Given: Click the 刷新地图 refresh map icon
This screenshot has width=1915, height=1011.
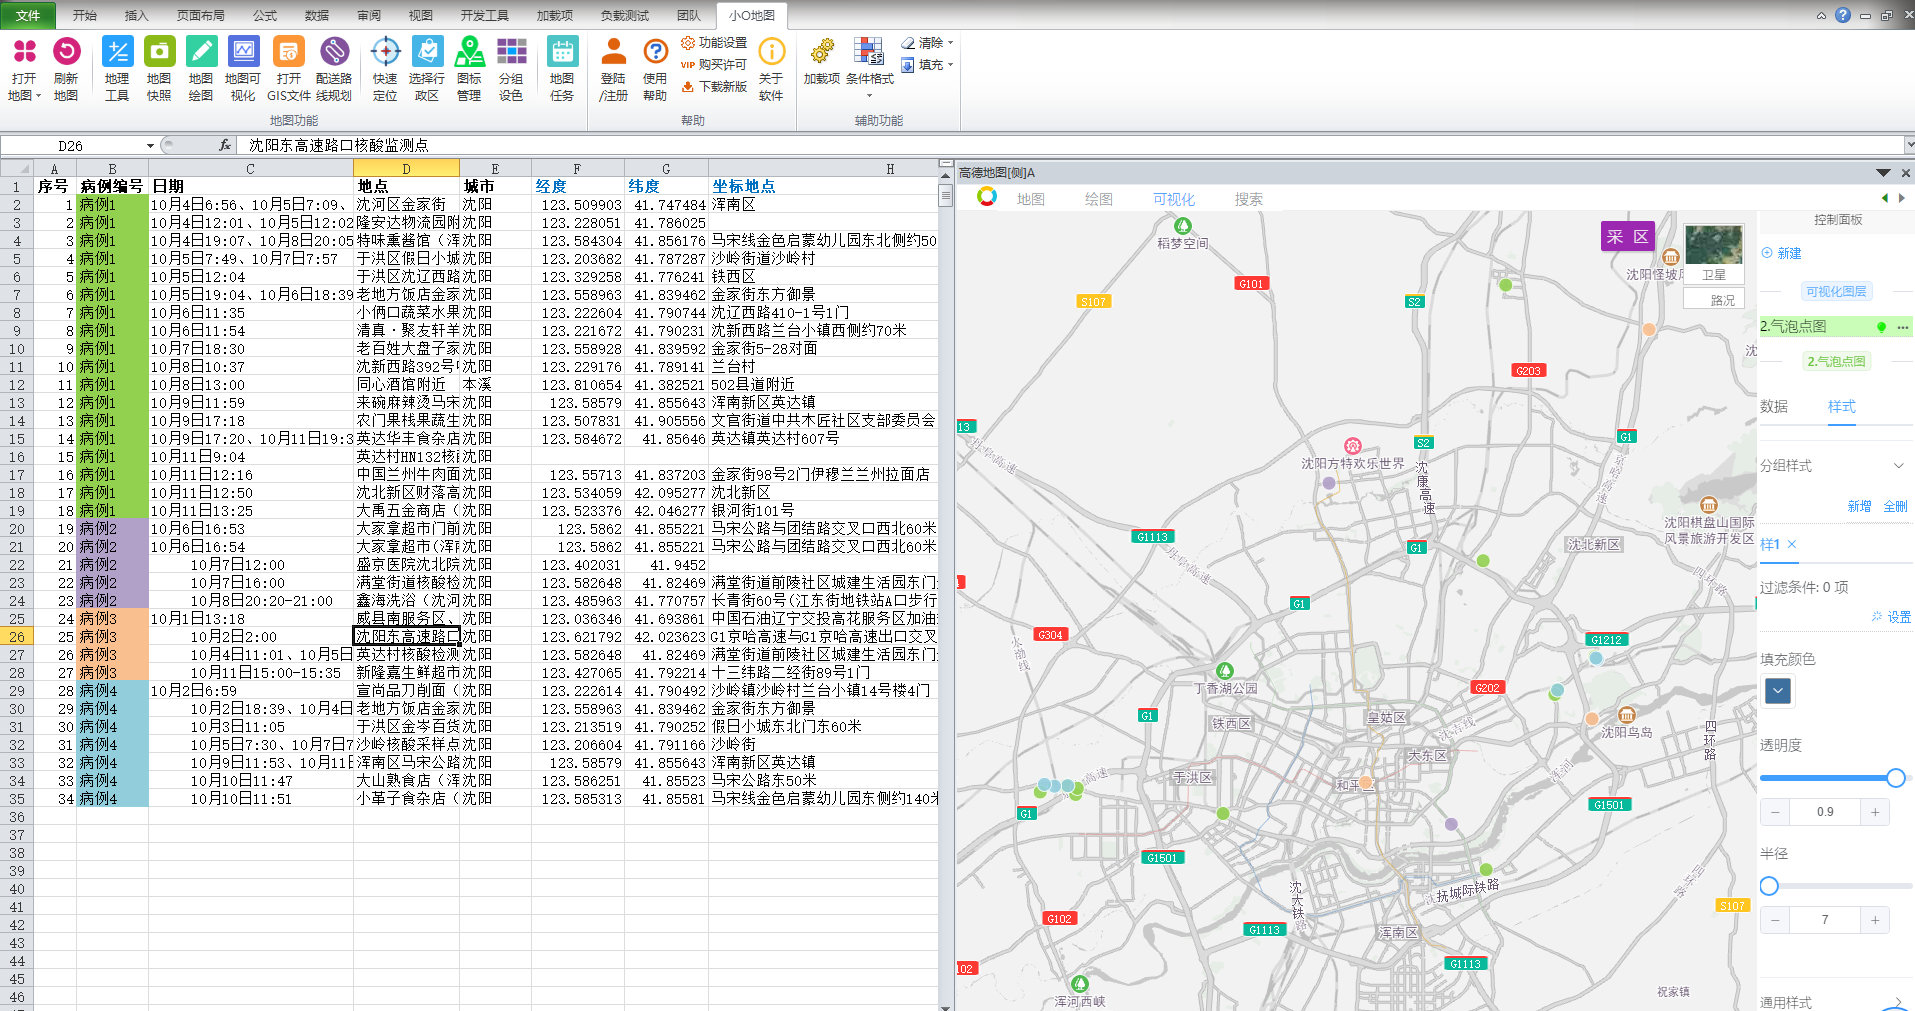Looking at the screenshot, I should (x=66, y=68).
